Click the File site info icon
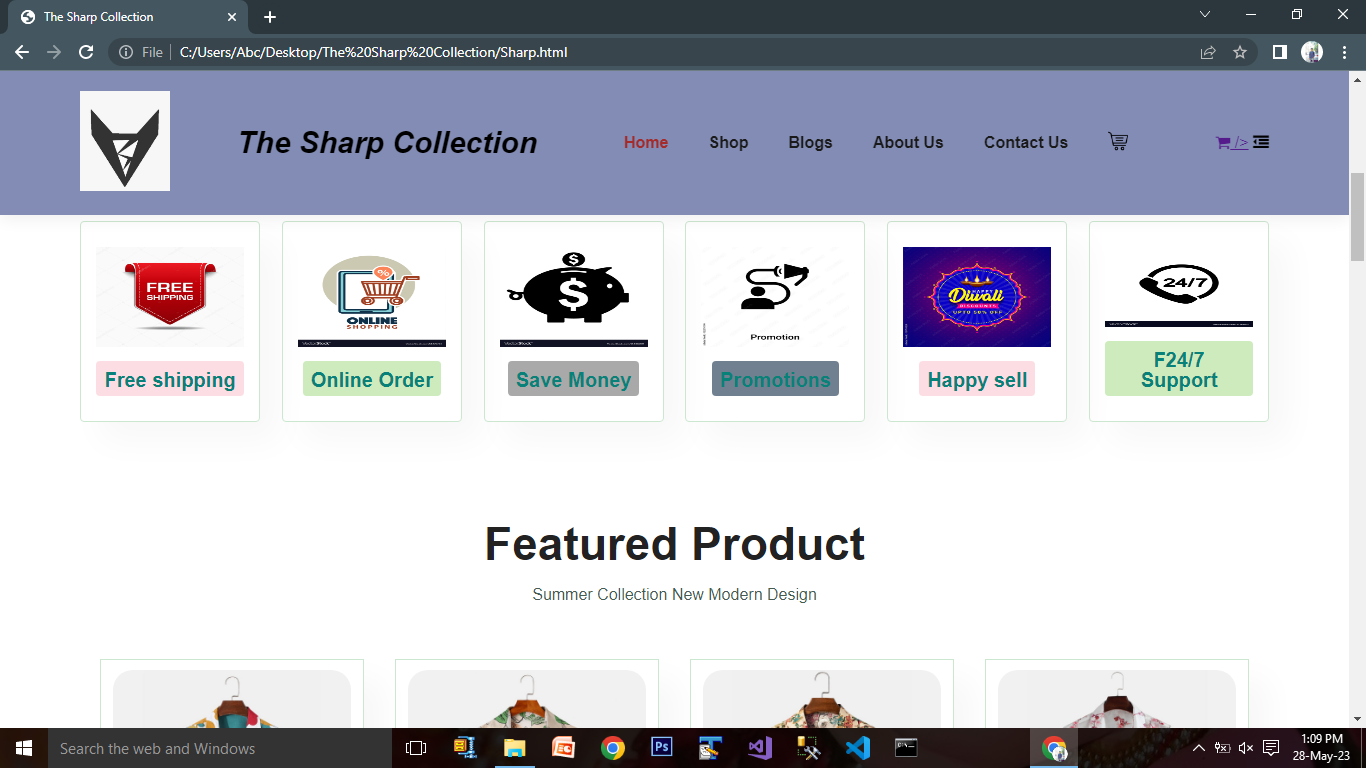Viewport: 1366px width, 768px height. 126,52
